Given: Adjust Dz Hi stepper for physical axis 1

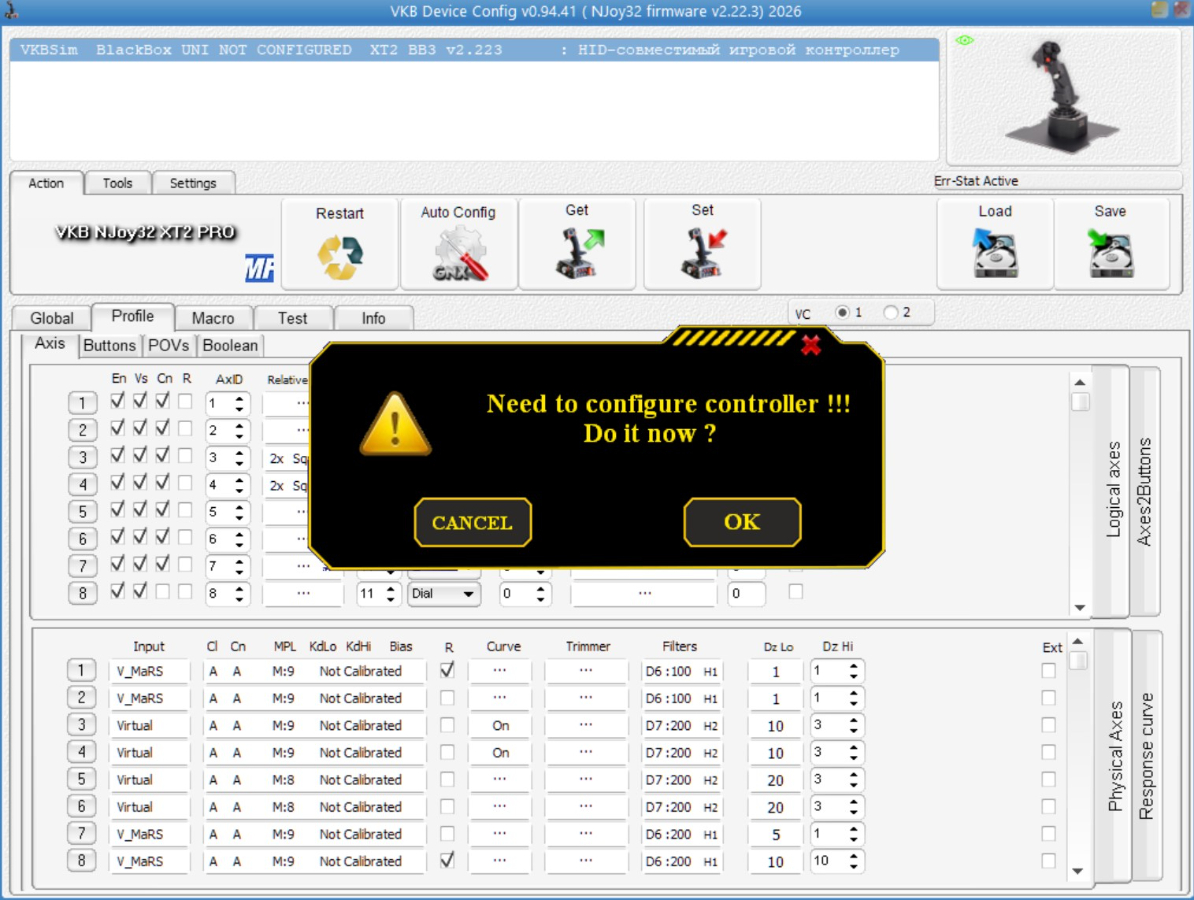Looking at the screenshot, I should [853, 671].
